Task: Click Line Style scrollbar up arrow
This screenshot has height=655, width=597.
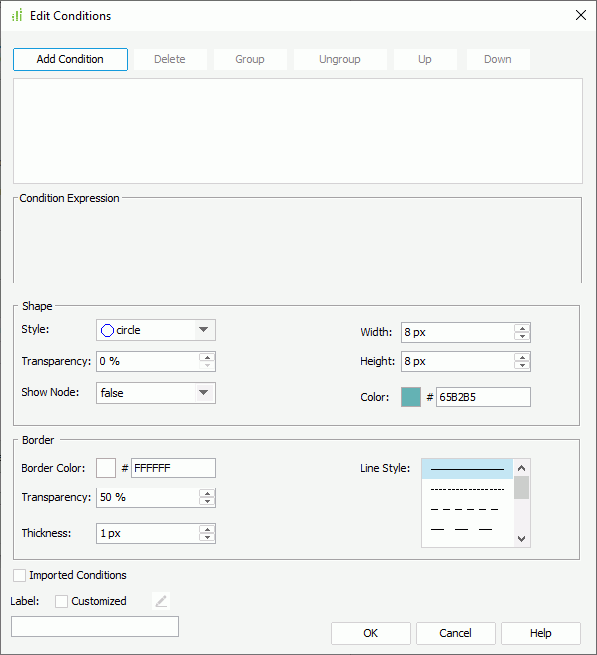Action: point(521,468)
